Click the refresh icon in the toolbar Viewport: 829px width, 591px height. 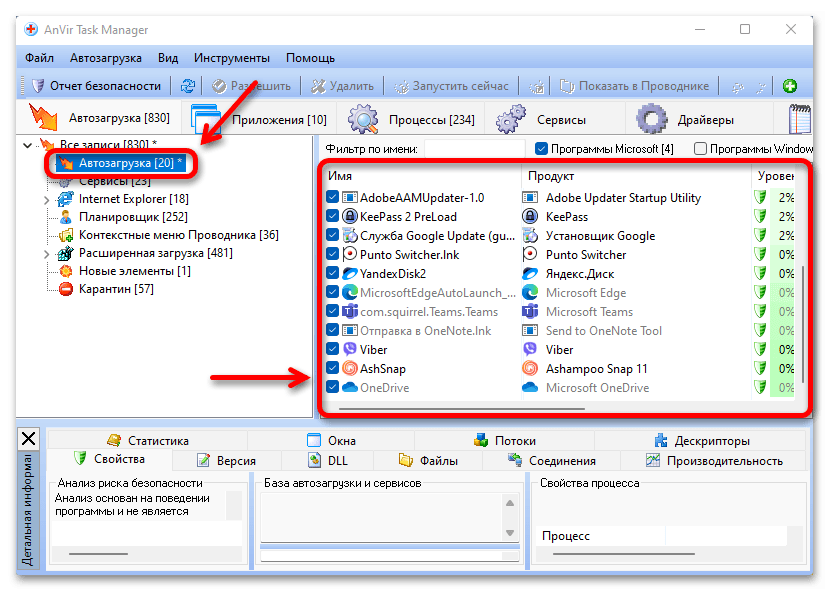(188, 86)
